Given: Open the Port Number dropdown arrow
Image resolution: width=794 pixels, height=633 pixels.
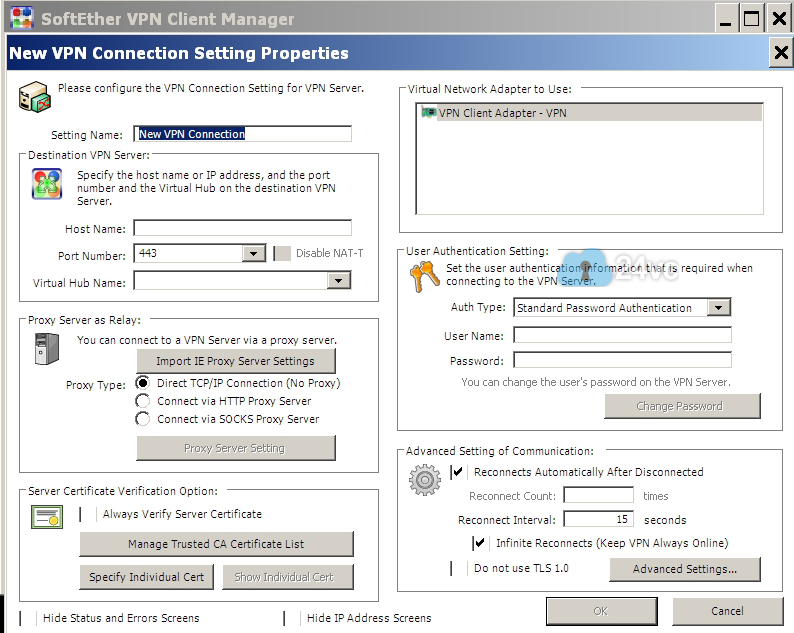Looking at the screenshot, I should click(254, 253).
